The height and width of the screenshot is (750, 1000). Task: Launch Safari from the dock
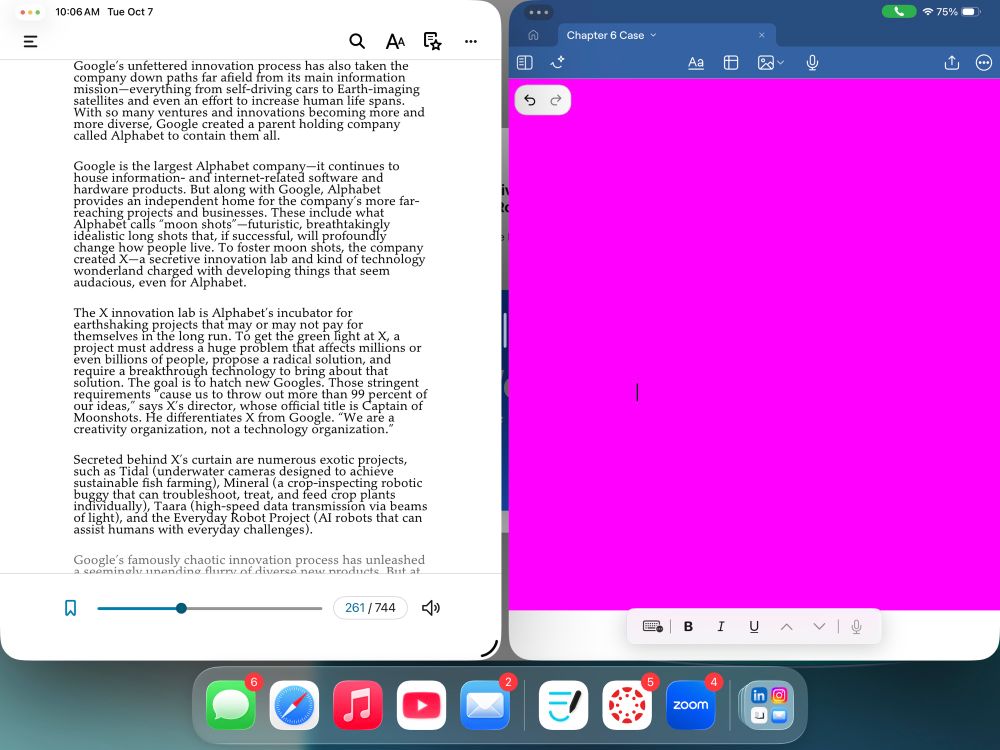pos(294,705)
